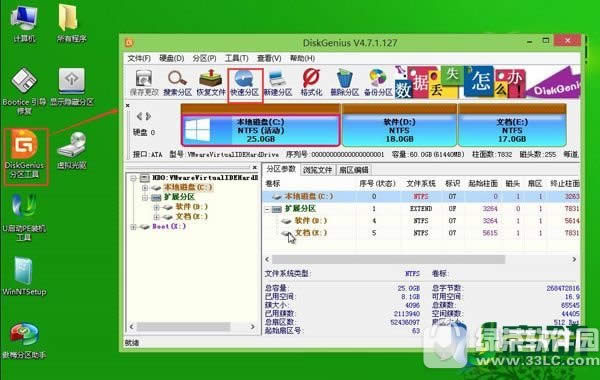Select the 软件(D:) partition bar block
600x380 pixels.
tap(399, 130)
